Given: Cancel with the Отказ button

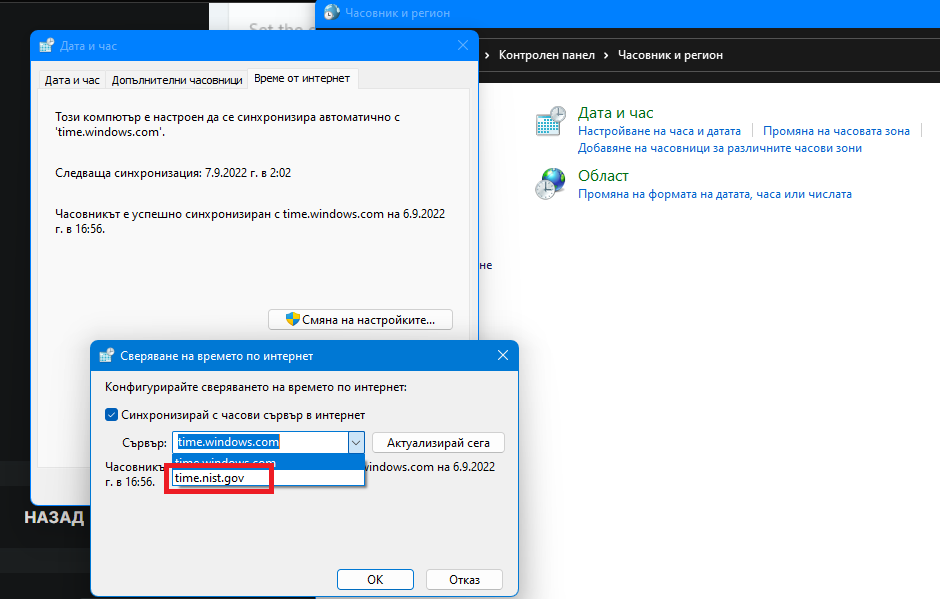Looking at the screenshot, I should (x=465, y=580).
